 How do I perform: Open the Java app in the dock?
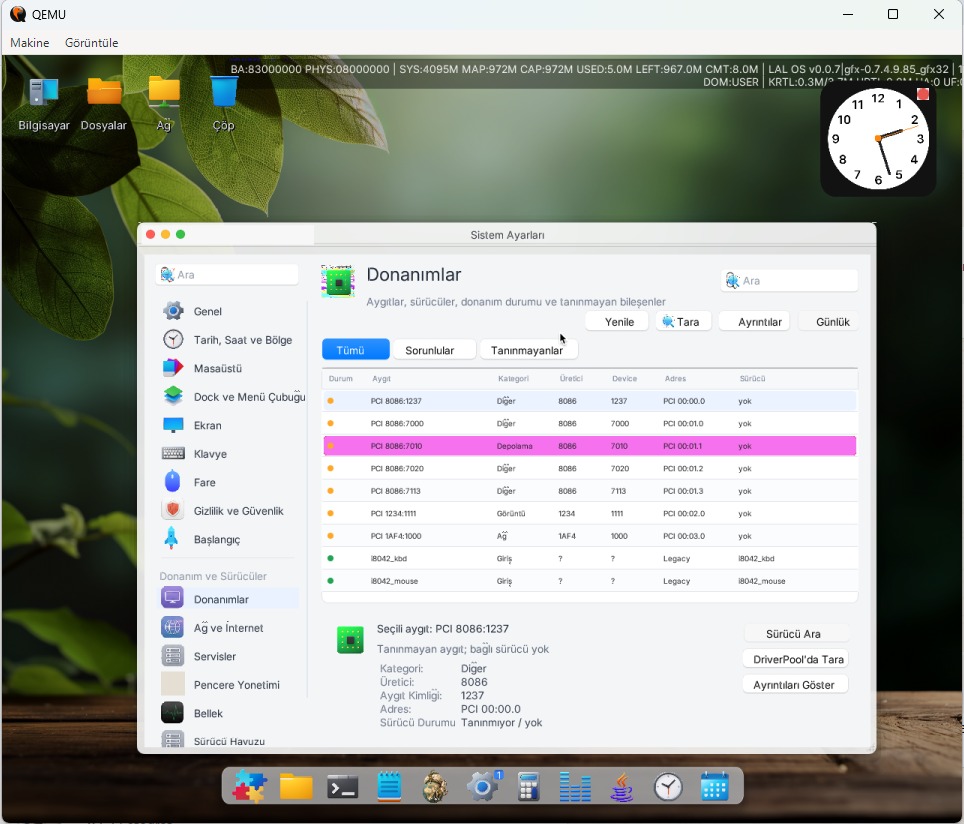(622, 787)
